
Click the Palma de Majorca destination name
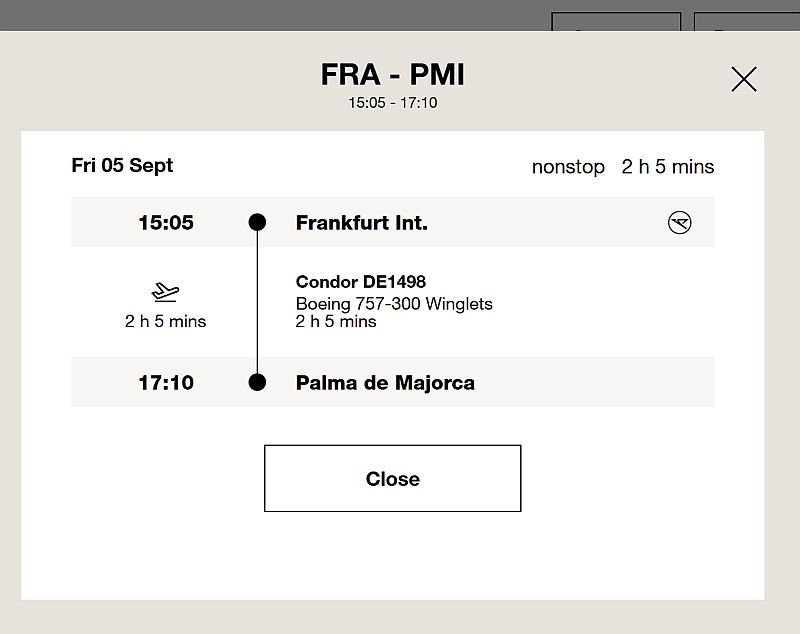click(385, 383)
